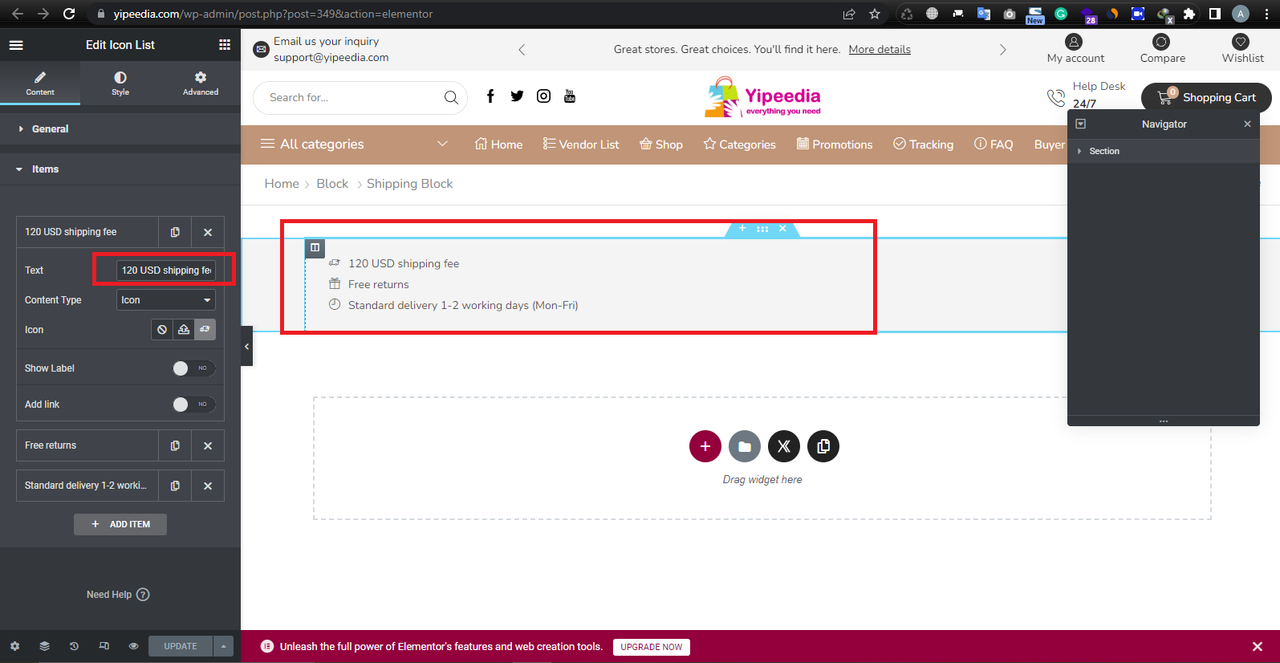Toggle expand-all in Navigator header
The height and width of the screenshot is (663, 1280).
point(1080,124)
